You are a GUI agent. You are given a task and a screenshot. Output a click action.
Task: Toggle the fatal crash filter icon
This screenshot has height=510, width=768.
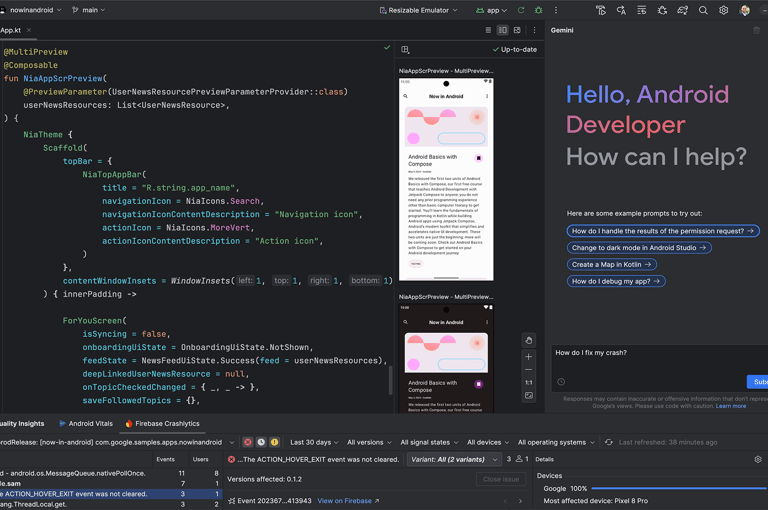point(248,442)
